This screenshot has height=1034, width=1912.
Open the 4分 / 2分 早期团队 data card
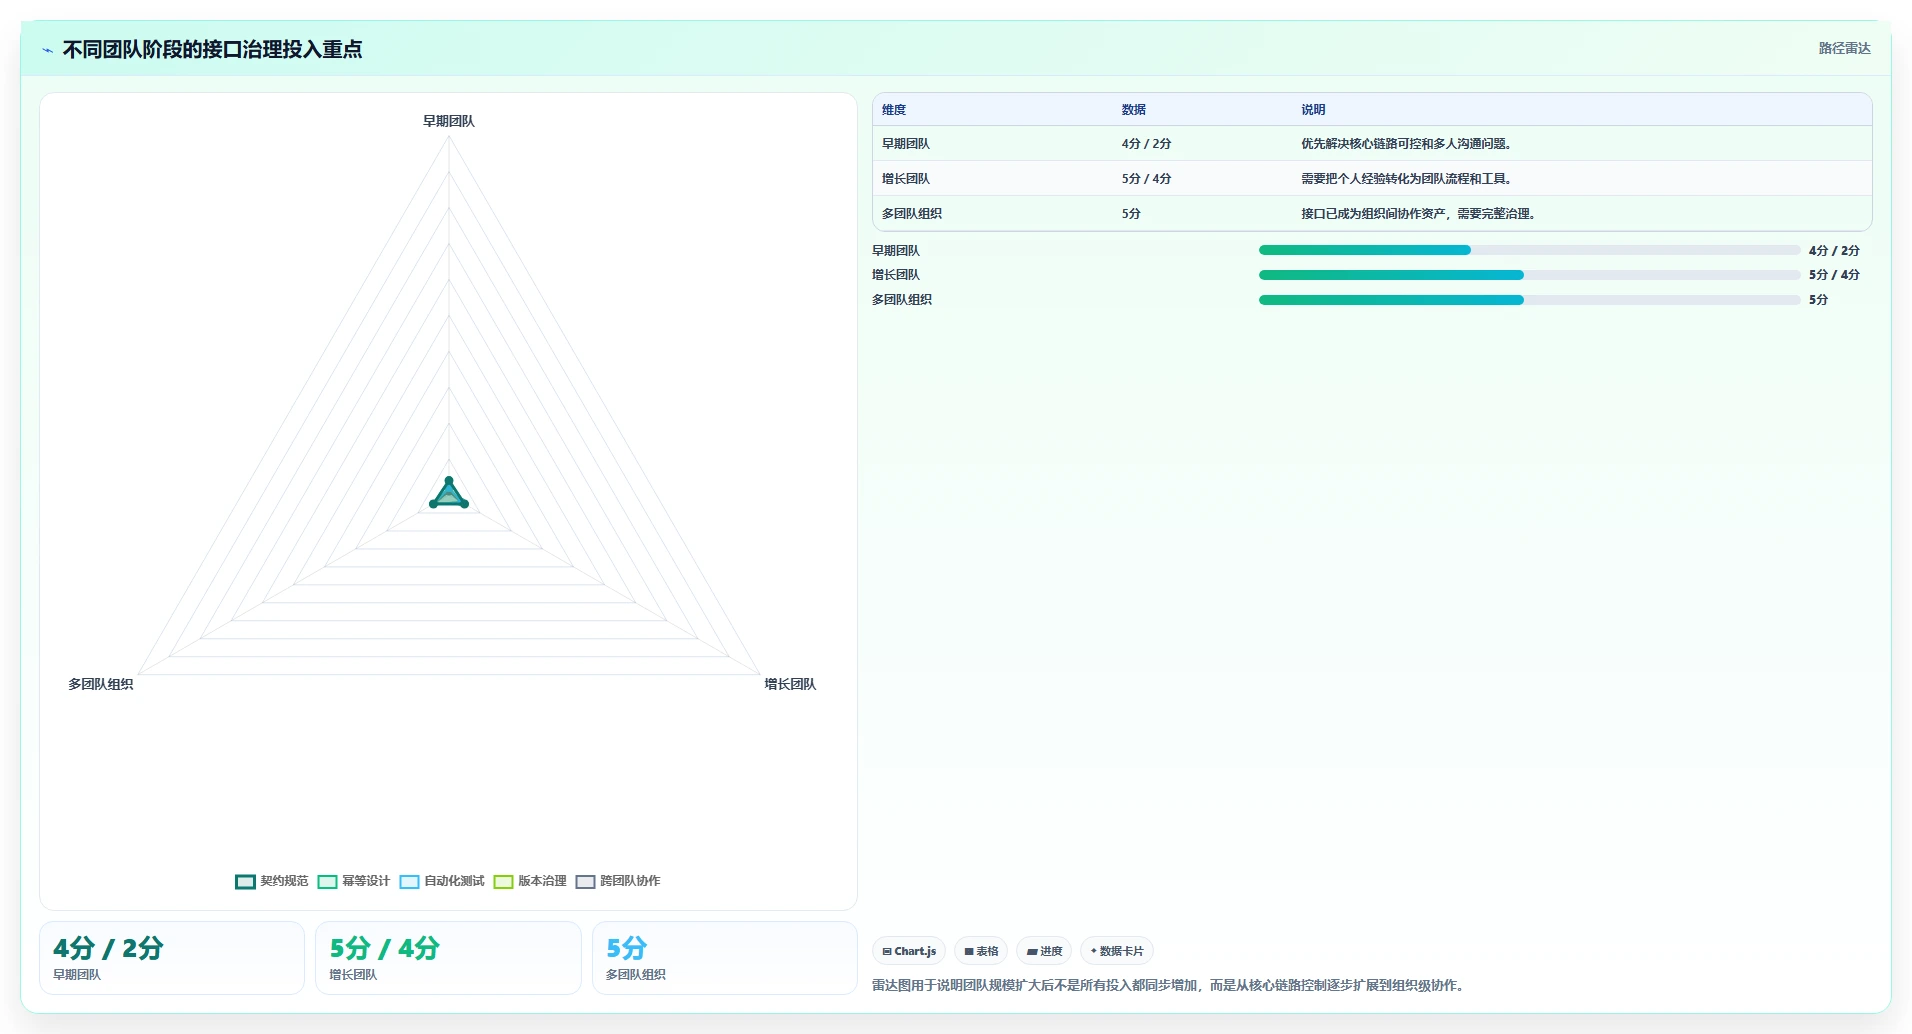(x=172, y=958)
